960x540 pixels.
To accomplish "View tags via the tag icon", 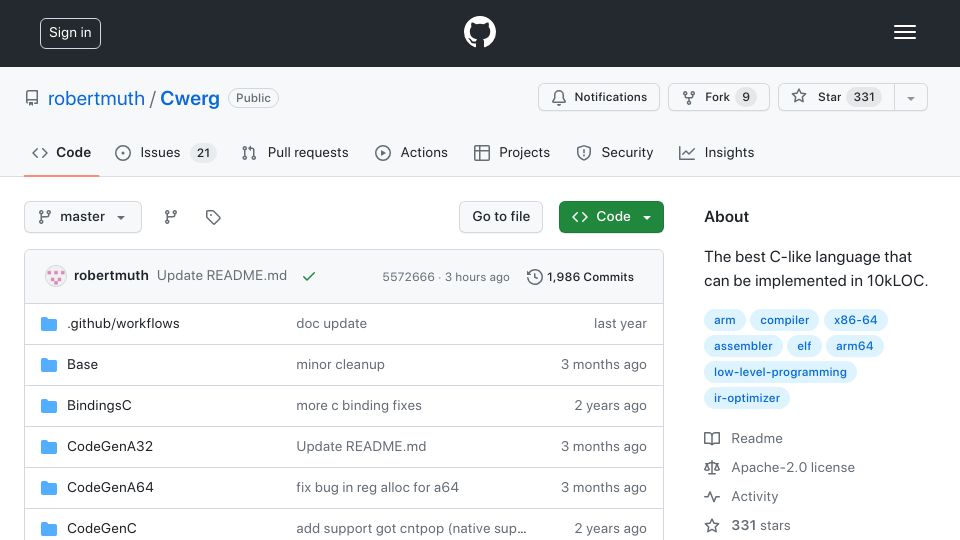I will [213, 217].
